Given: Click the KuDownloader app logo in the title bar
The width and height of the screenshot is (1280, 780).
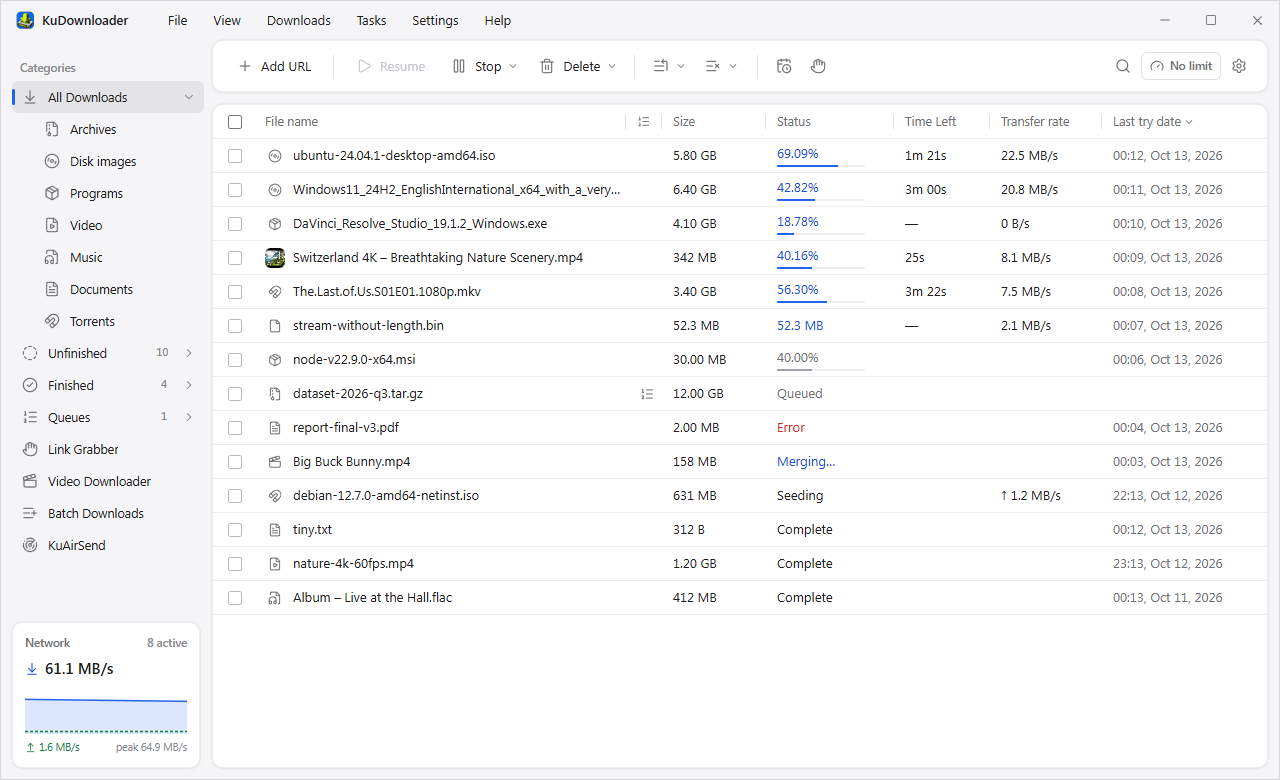Looking at the screenshot, I should click(25, 20).
